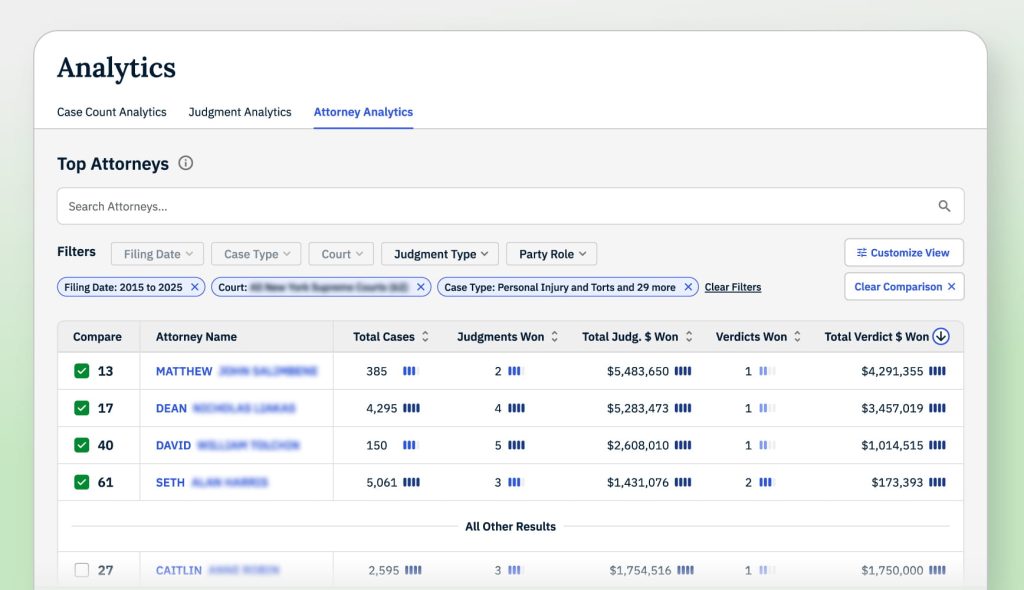Sort by Verdicts Won column arrows
This screenshot has width=1024, height=590.
tap(797, 337)
